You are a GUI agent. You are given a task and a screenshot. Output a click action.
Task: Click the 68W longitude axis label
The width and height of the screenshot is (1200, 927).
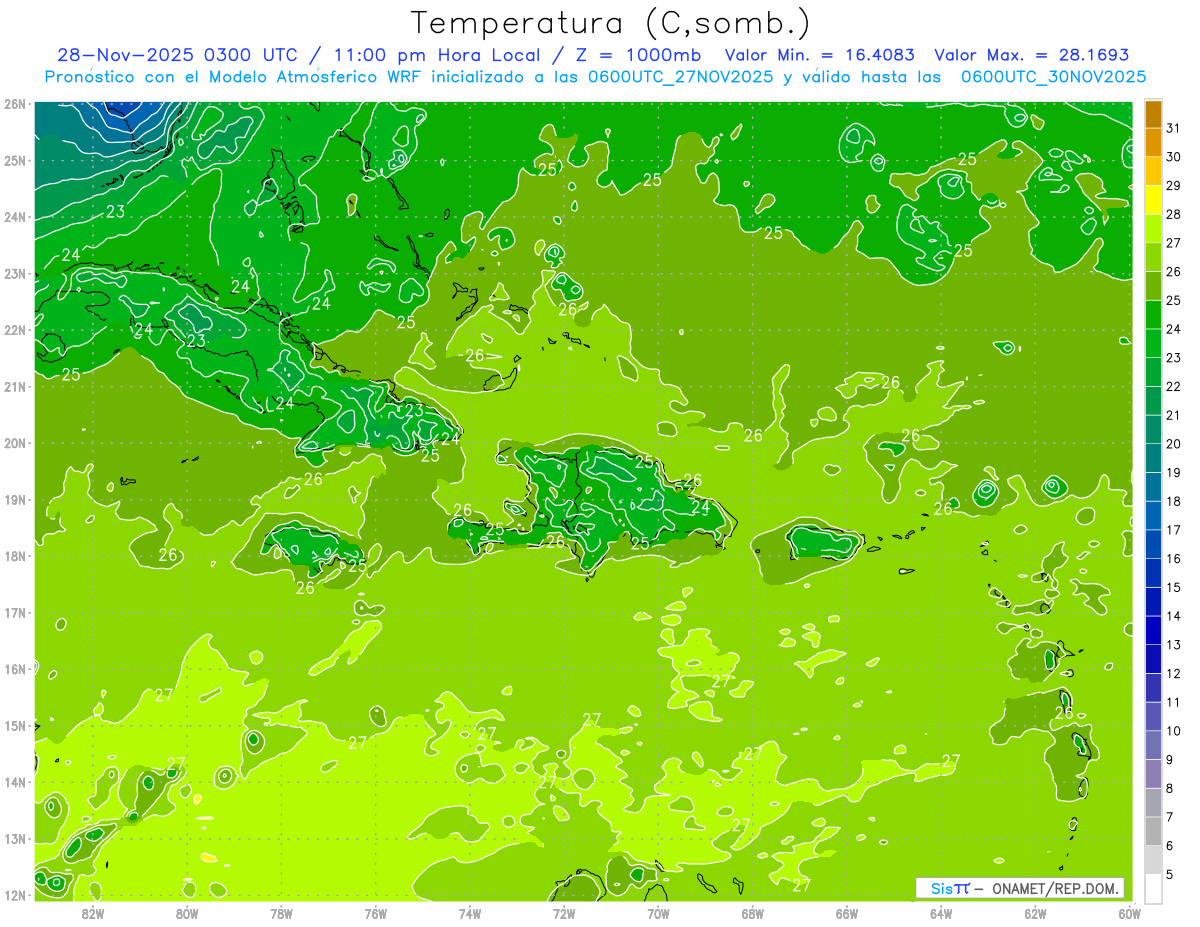point(752,913)
